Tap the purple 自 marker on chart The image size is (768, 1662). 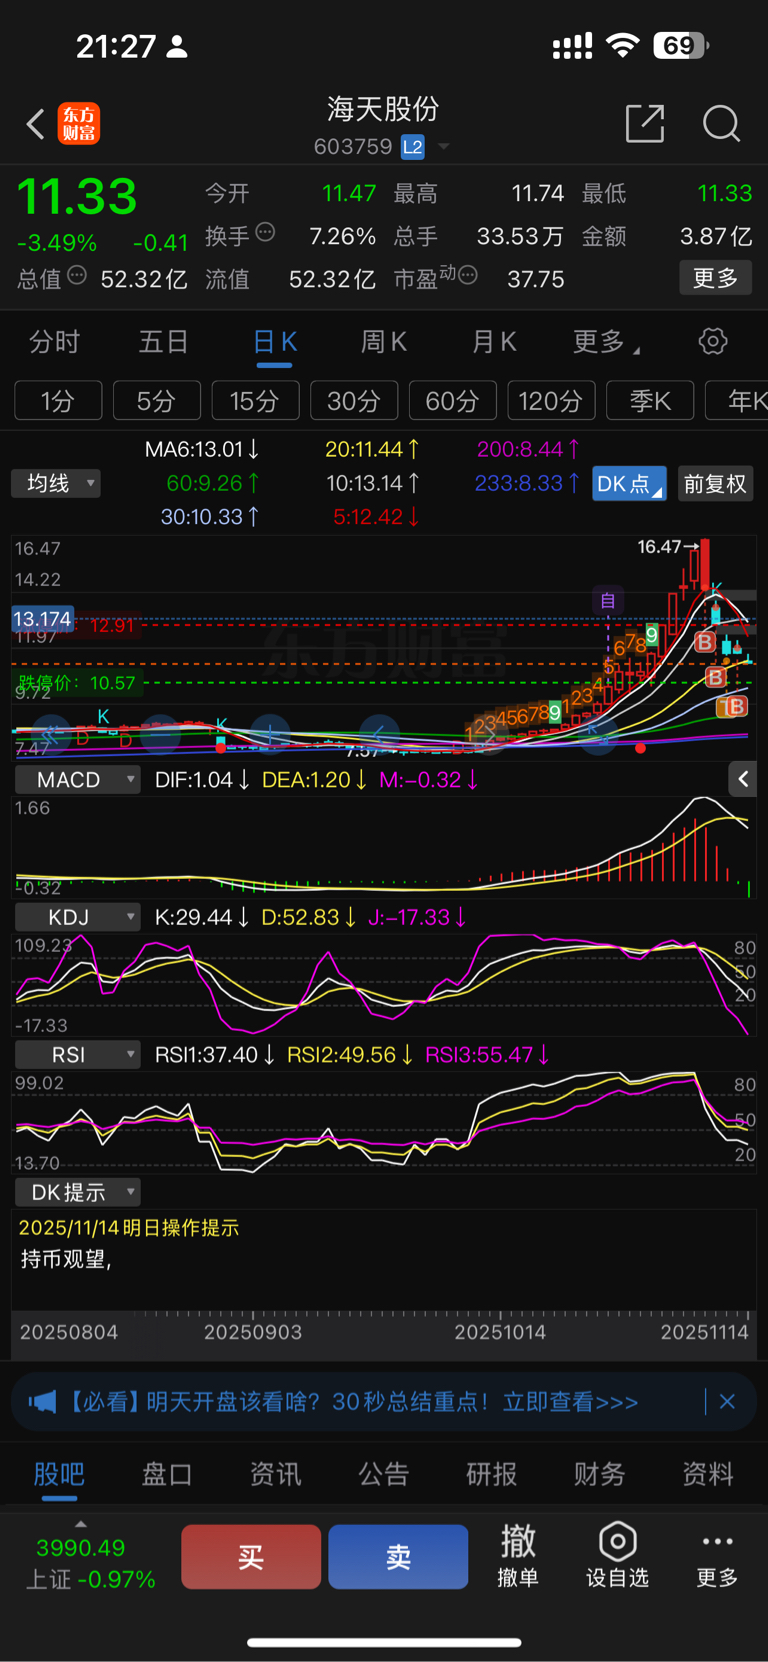608,600
